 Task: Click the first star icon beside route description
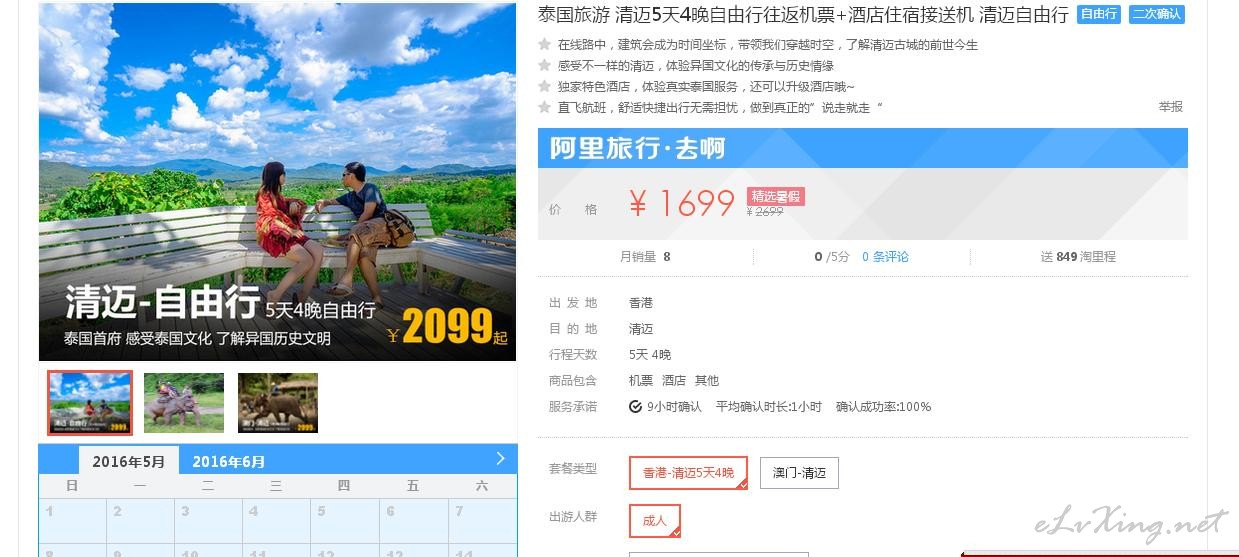(x=545, y=44)
